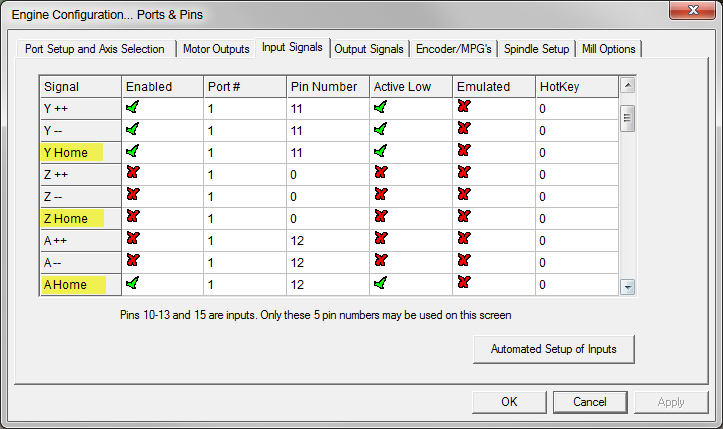723x429 pixels.
Task: Select the Y ++ signal row label
Action: [81, 109]
